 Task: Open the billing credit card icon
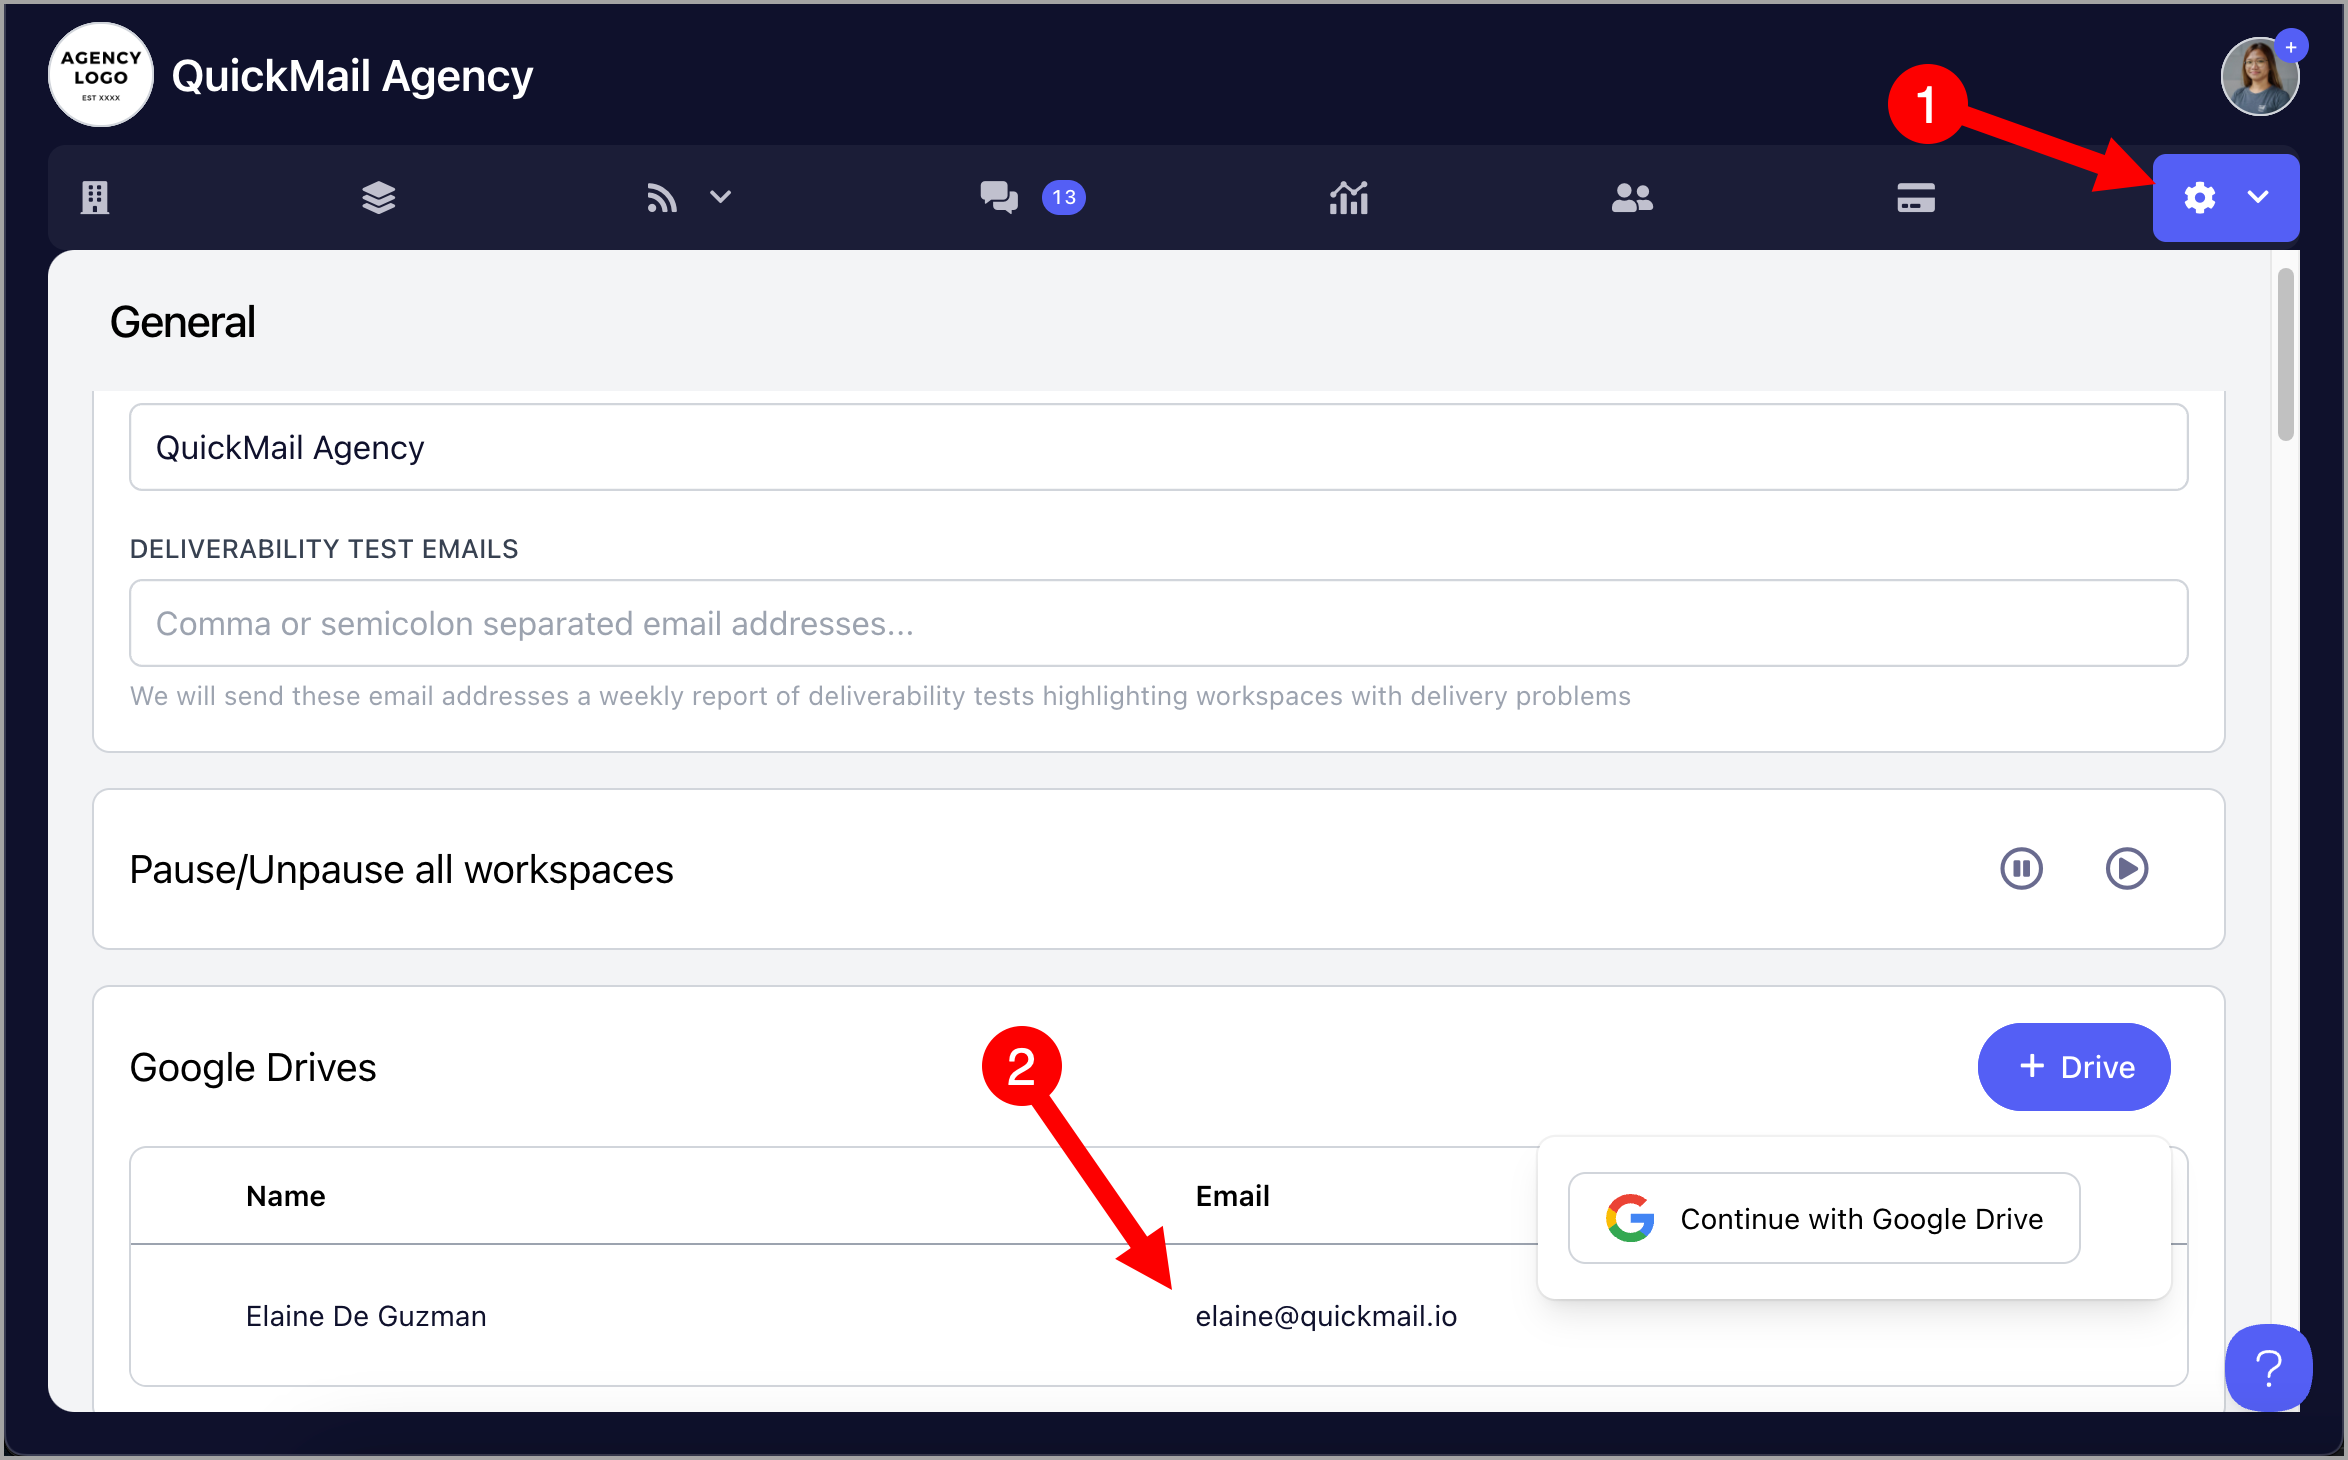click(1916, 197)
